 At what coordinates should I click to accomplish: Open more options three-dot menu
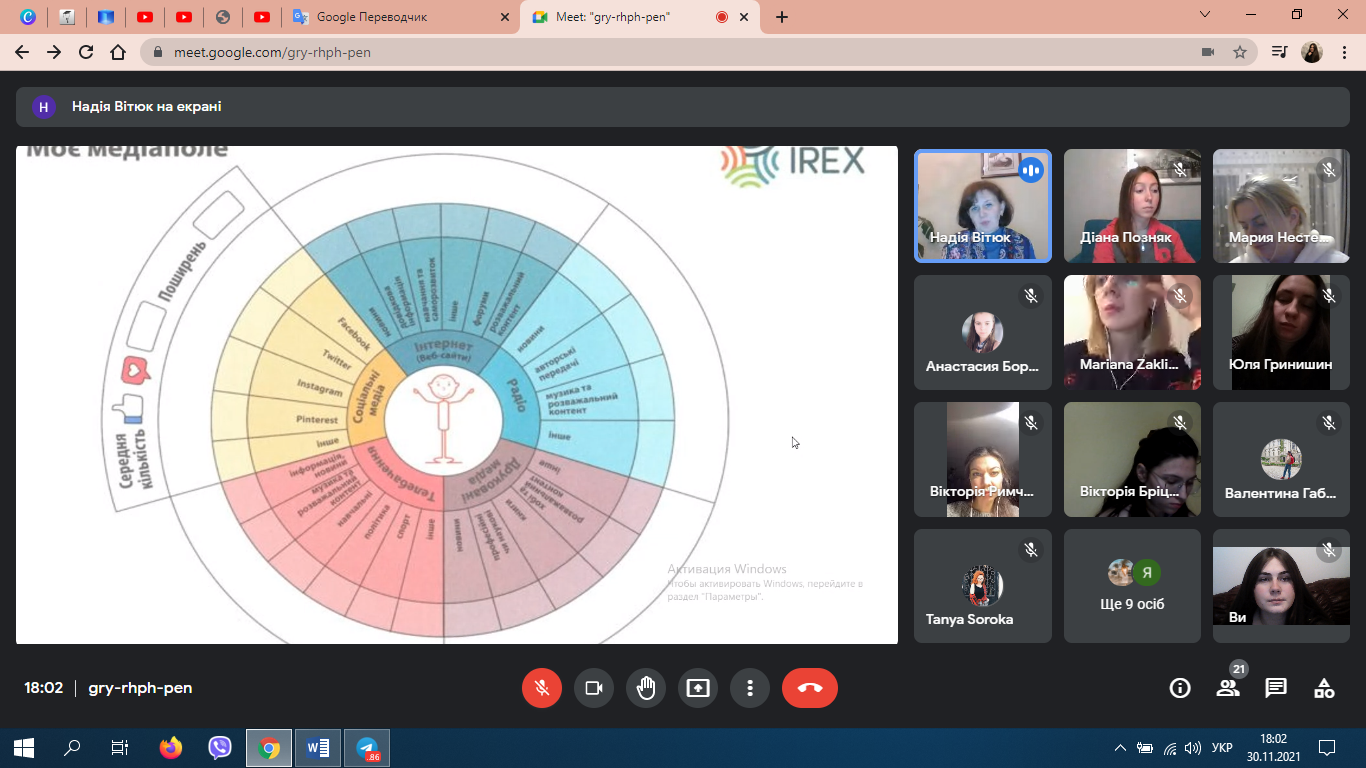pos(750,688)
